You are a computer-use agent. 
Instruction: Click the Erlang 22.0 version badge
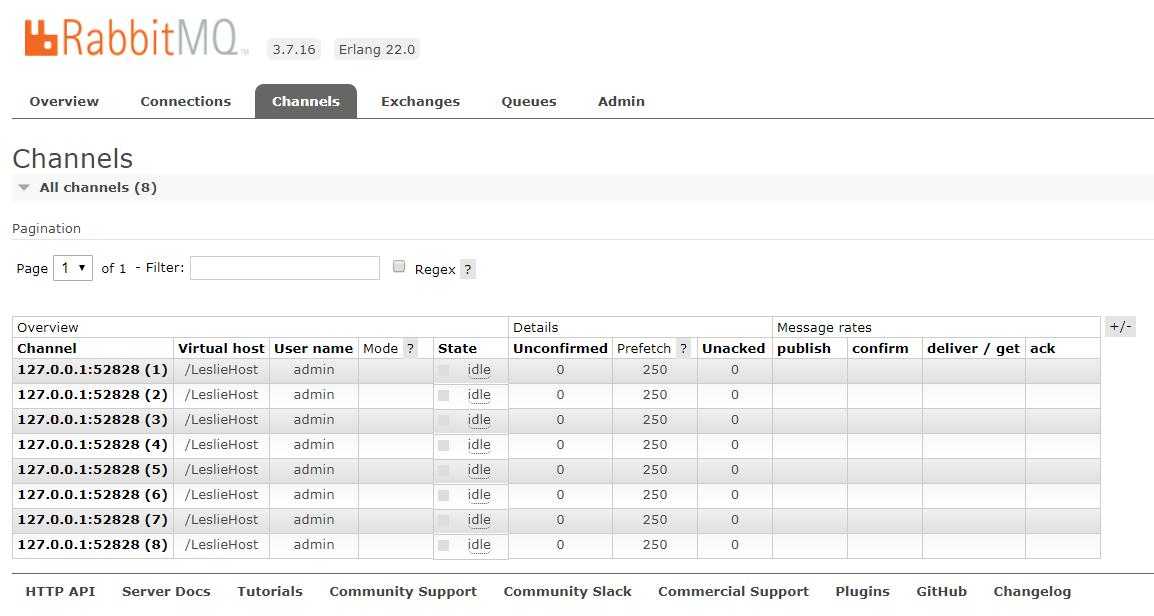(377, 49)
